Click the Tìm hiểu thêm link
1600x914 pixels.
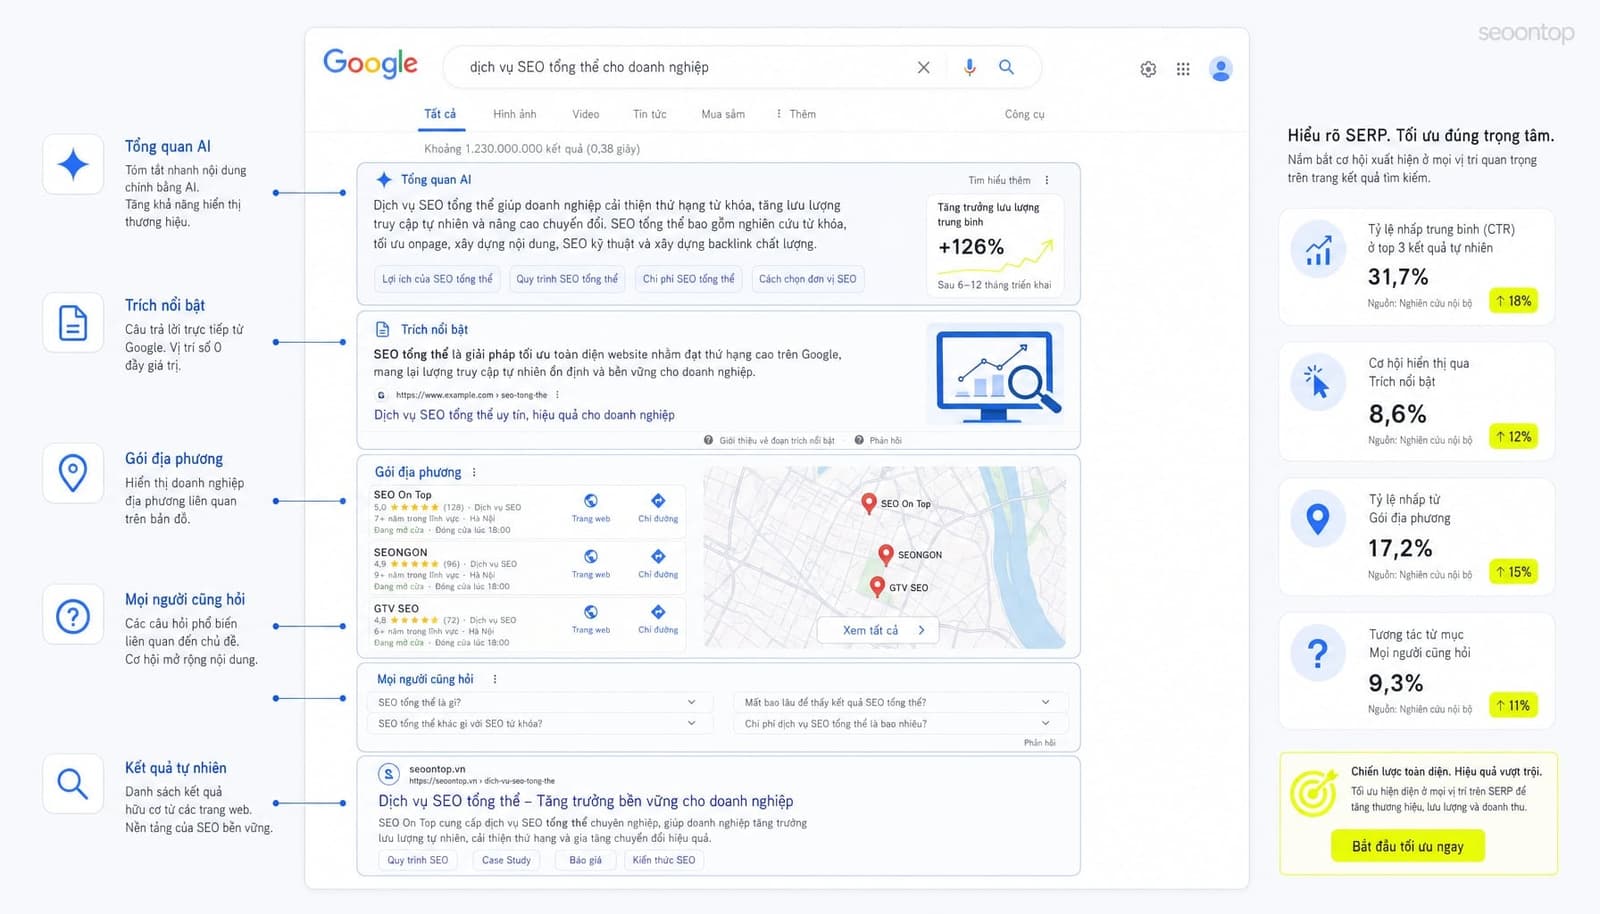(999, 180)
